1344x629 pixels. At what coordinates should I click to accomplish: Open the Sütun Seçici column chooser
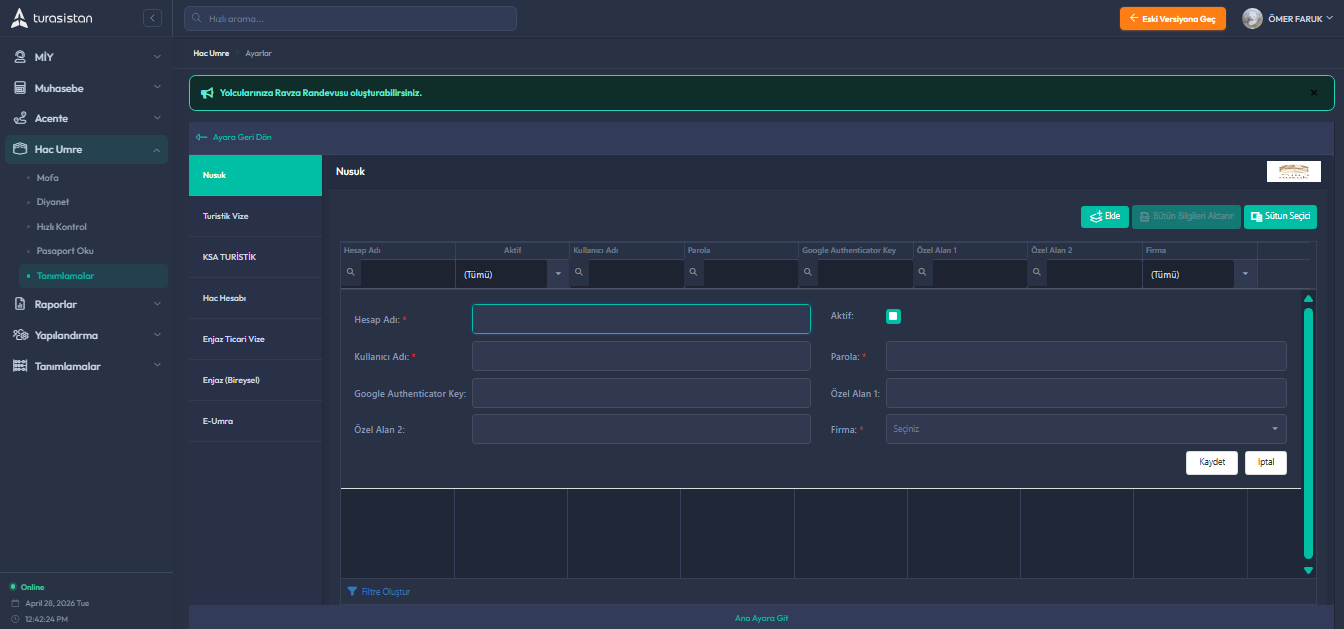1280,216
